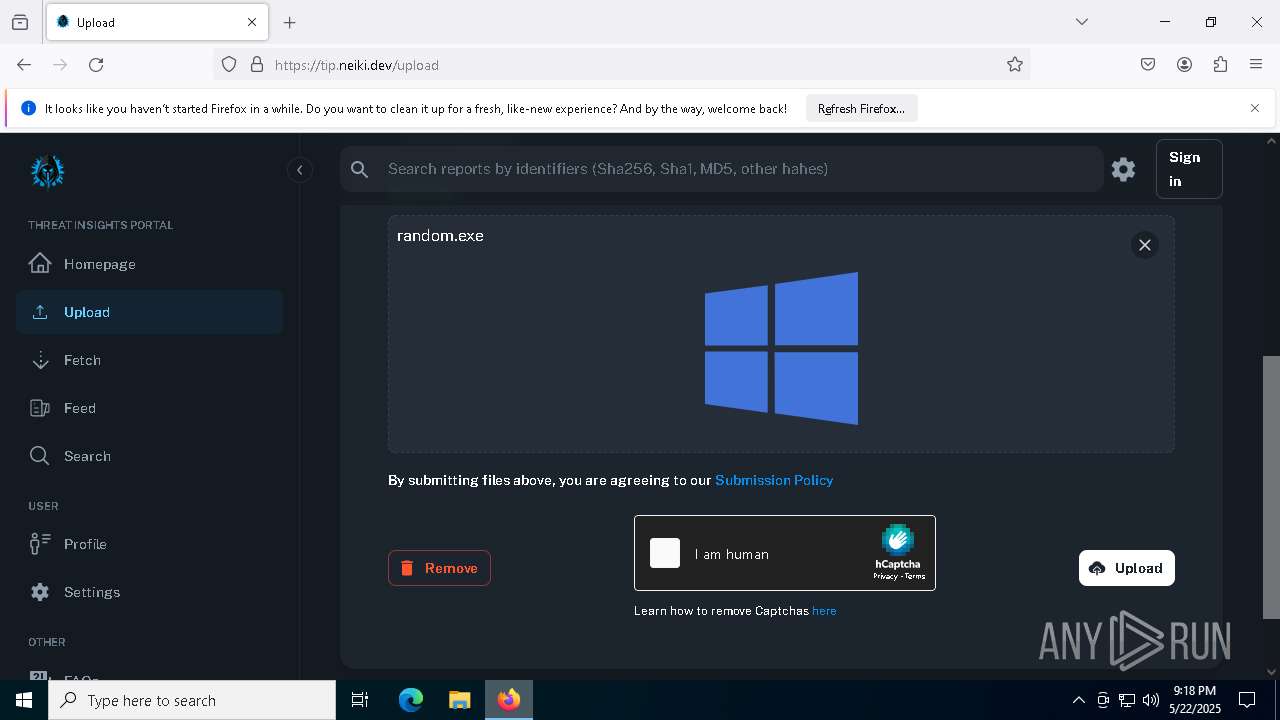
Task: Open Settings in the sidebar
Action: tap(149, 592)
